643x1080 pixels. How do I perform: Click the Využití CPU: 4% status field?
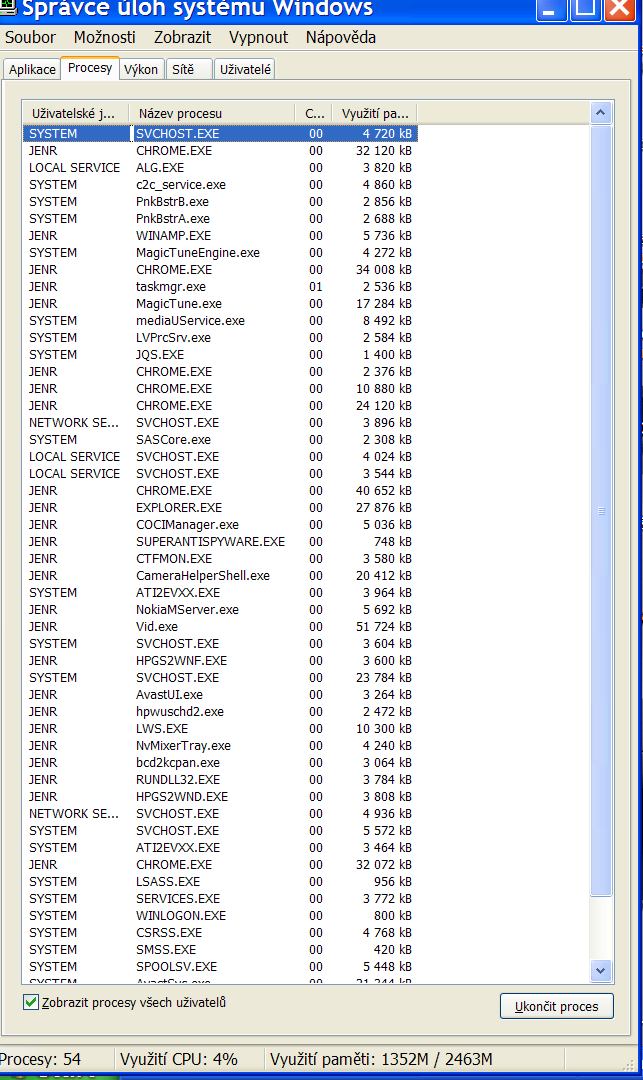pyautogui.click(x=189, y=1059)
